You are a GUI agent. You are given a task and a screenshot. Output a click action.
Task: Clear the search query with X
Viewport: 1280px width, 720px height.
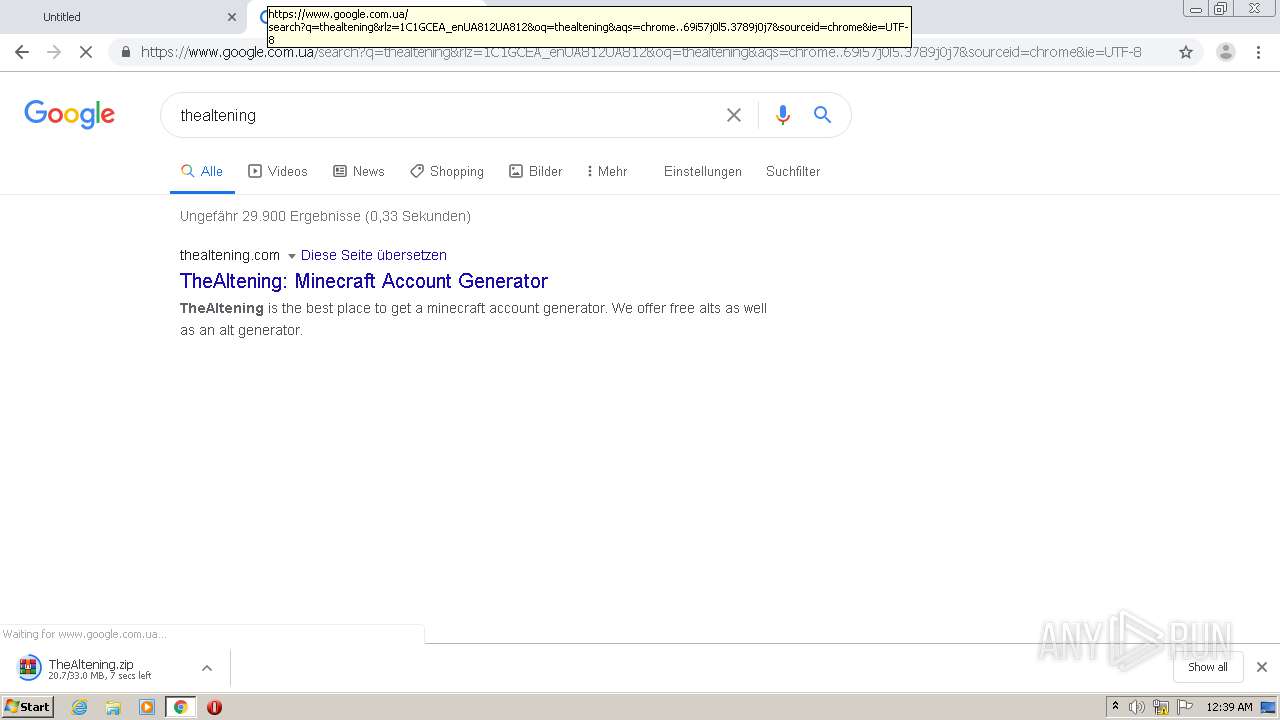(x=734, y=115)
